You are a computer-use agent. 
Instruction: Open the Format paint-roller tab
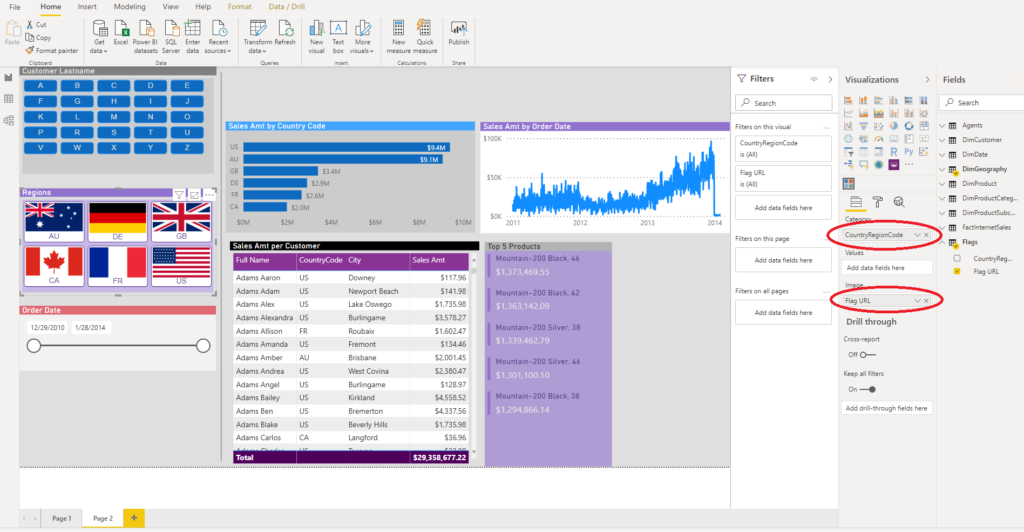click(x=878, y=202)
